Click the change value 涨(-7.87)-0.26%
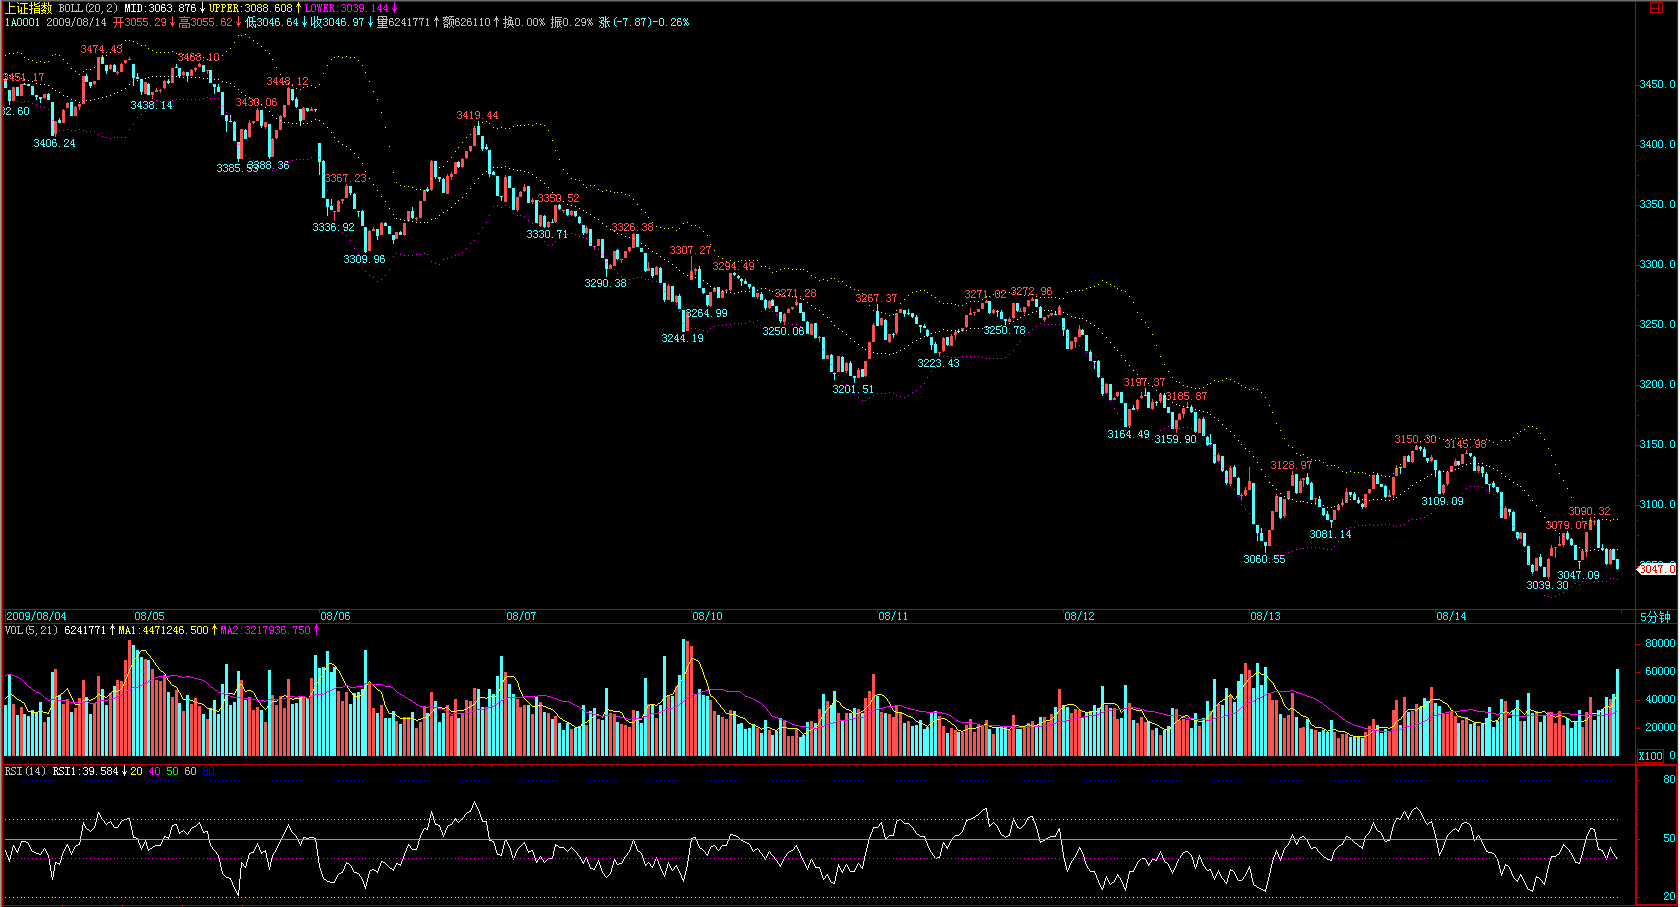 (x=644, y=22)
